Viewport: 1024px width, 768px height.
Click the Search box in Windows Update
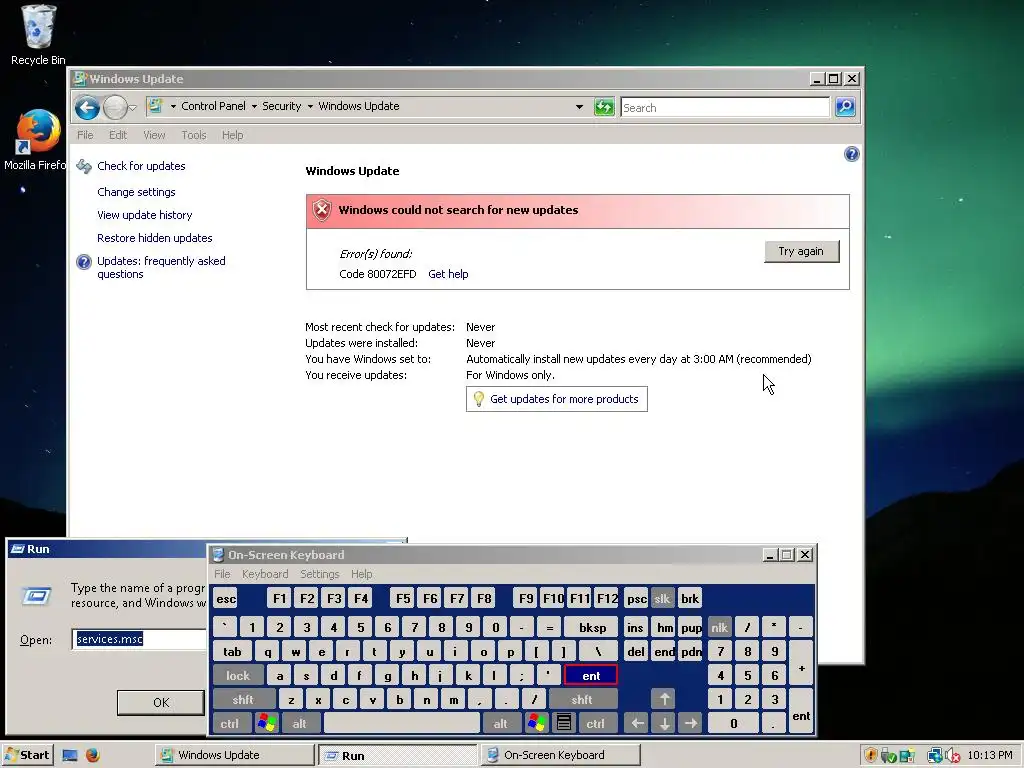[725, 108]
